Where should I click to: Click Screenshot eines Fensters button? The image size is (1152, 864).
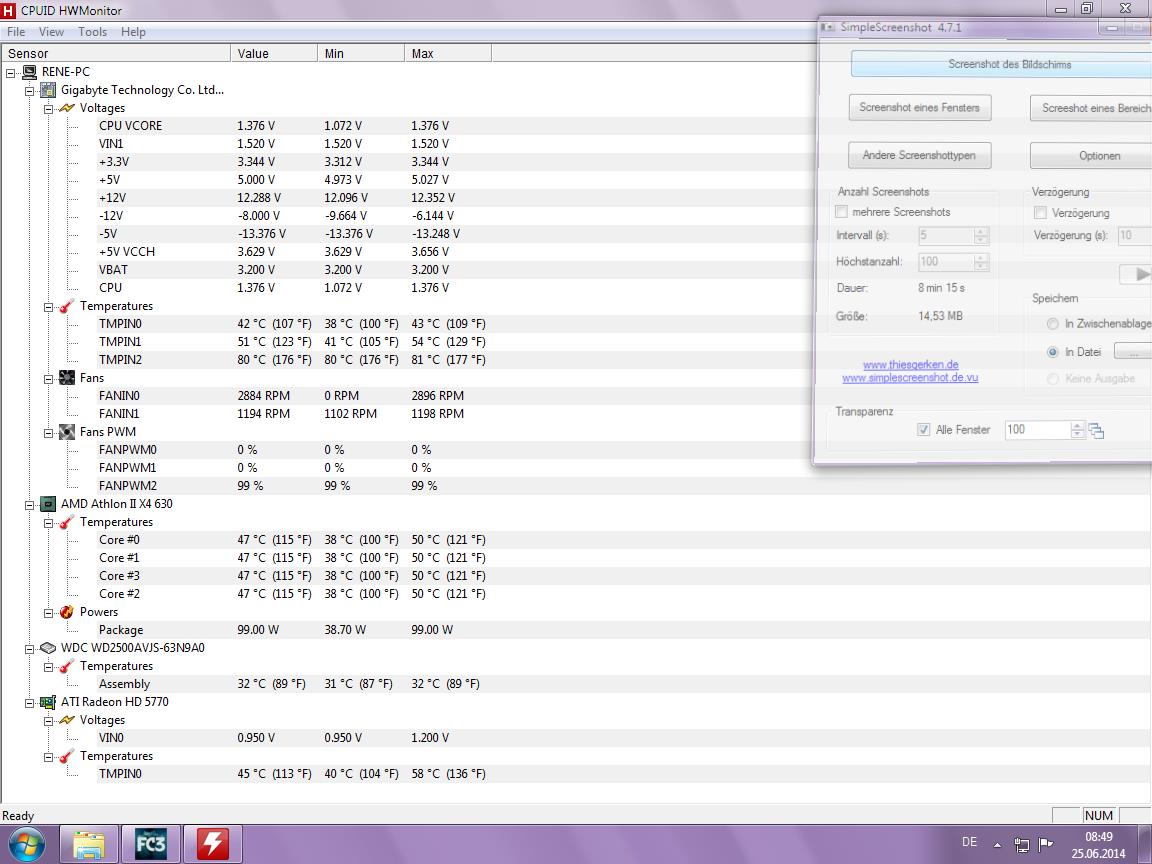(920, 107)
